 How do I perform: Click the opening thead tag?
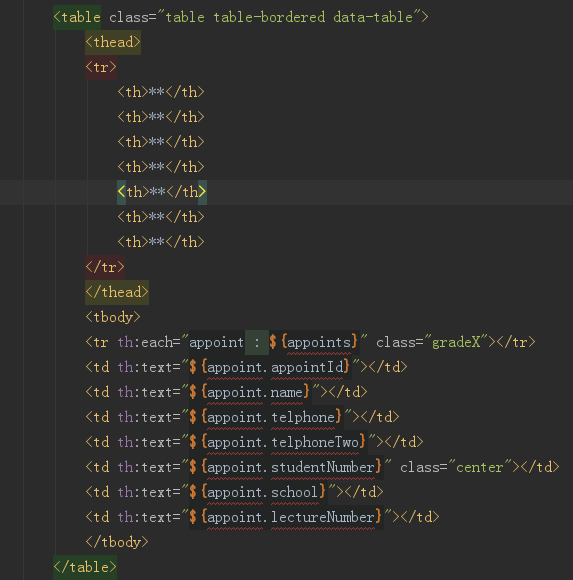click(113, 42)
